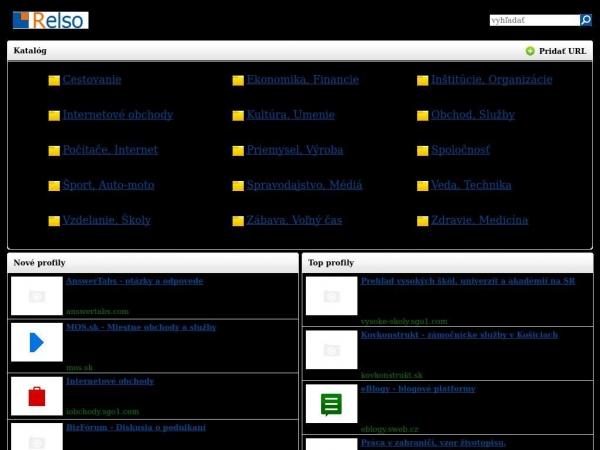The width and height of the screenshot is (600, 450).
Task: Open Práca v zahraničí, vzor životopisu link
Action: 433,443
